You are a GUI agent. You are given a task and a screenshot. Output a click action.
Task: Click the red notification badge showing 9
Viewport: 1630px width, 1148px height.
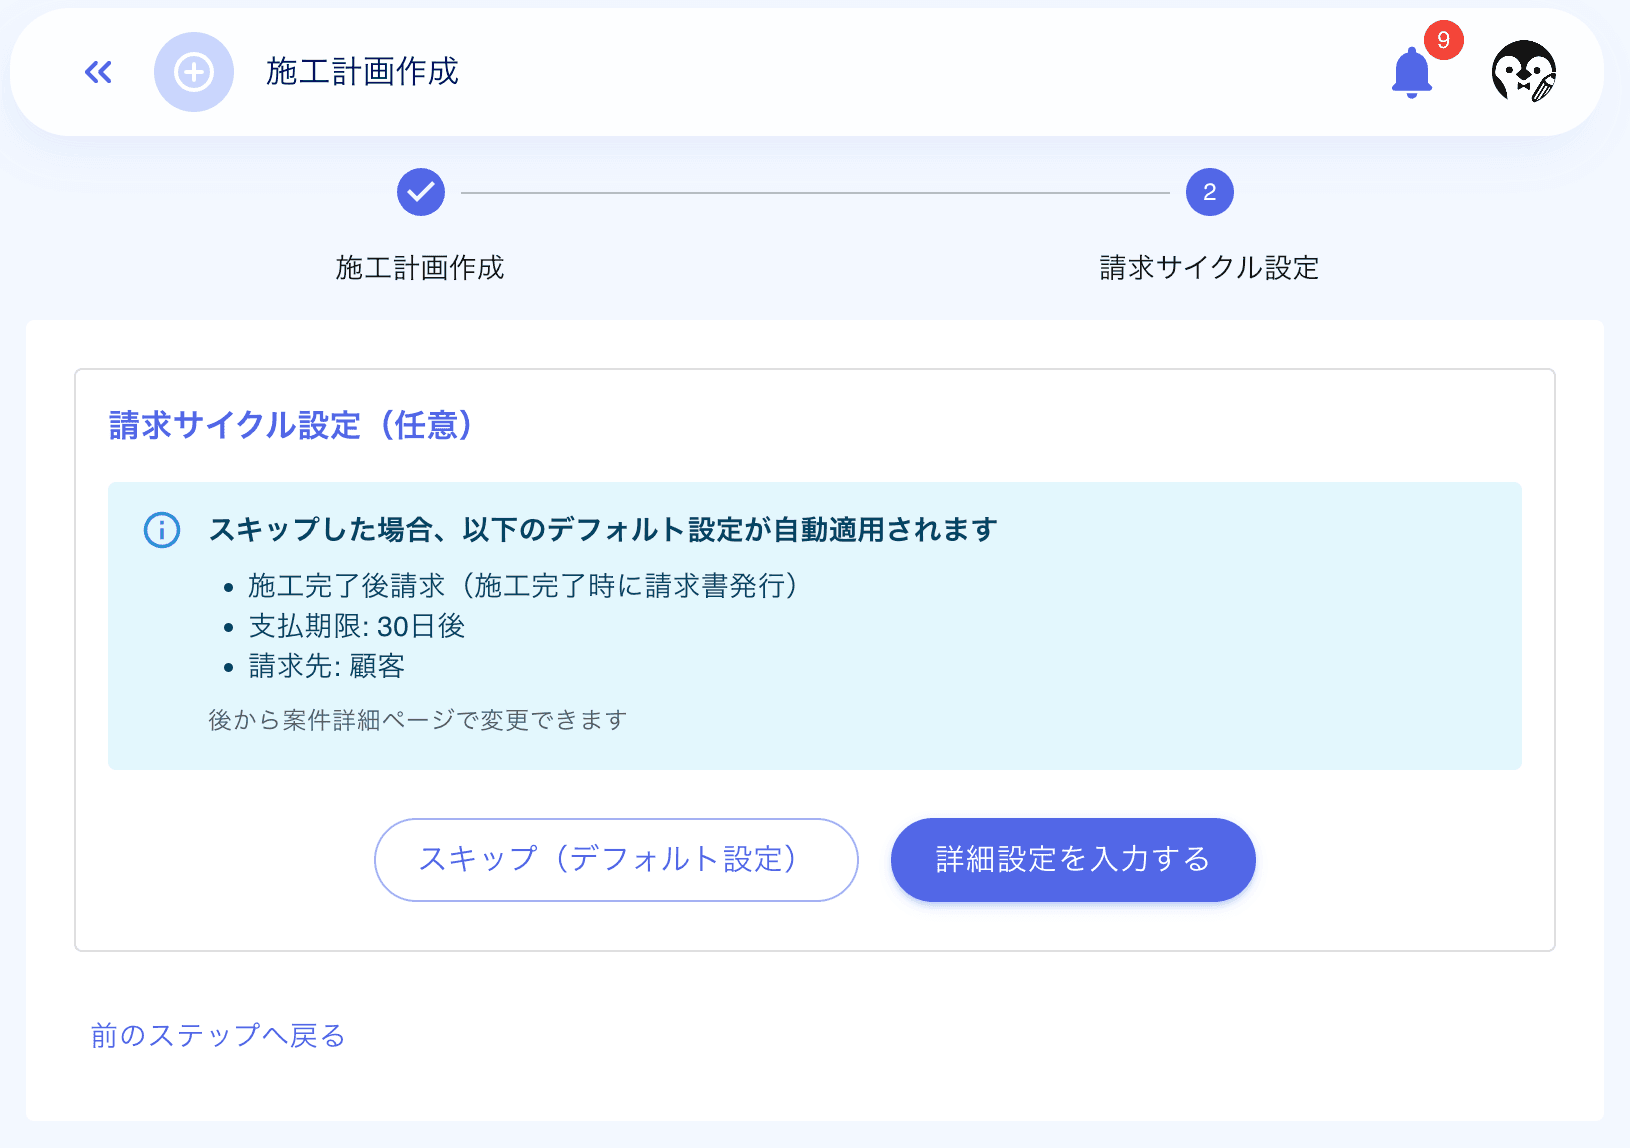(1443, 40)
